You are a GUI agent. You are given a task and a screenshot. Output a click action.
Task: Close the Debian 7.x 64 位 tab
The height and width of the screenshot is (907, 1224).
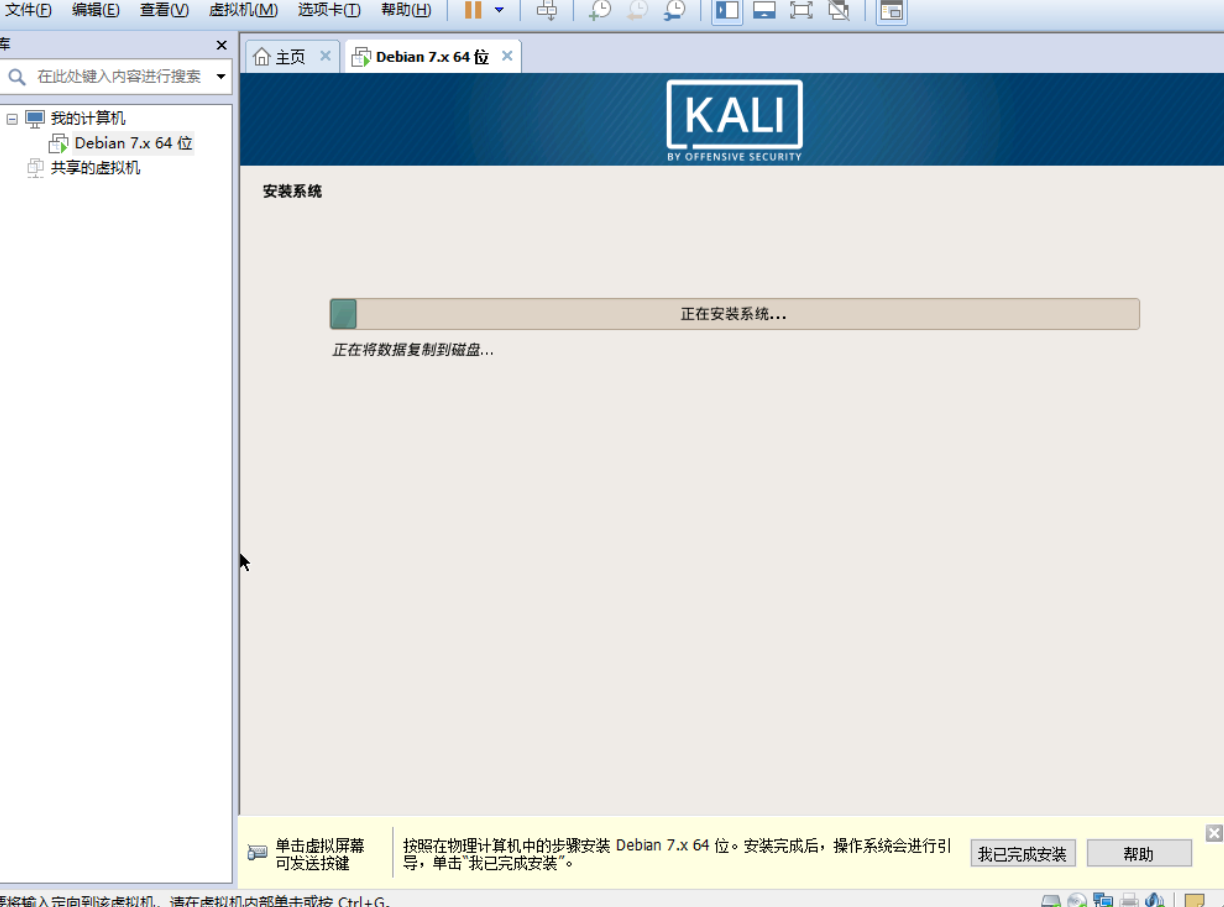(507, 56)
